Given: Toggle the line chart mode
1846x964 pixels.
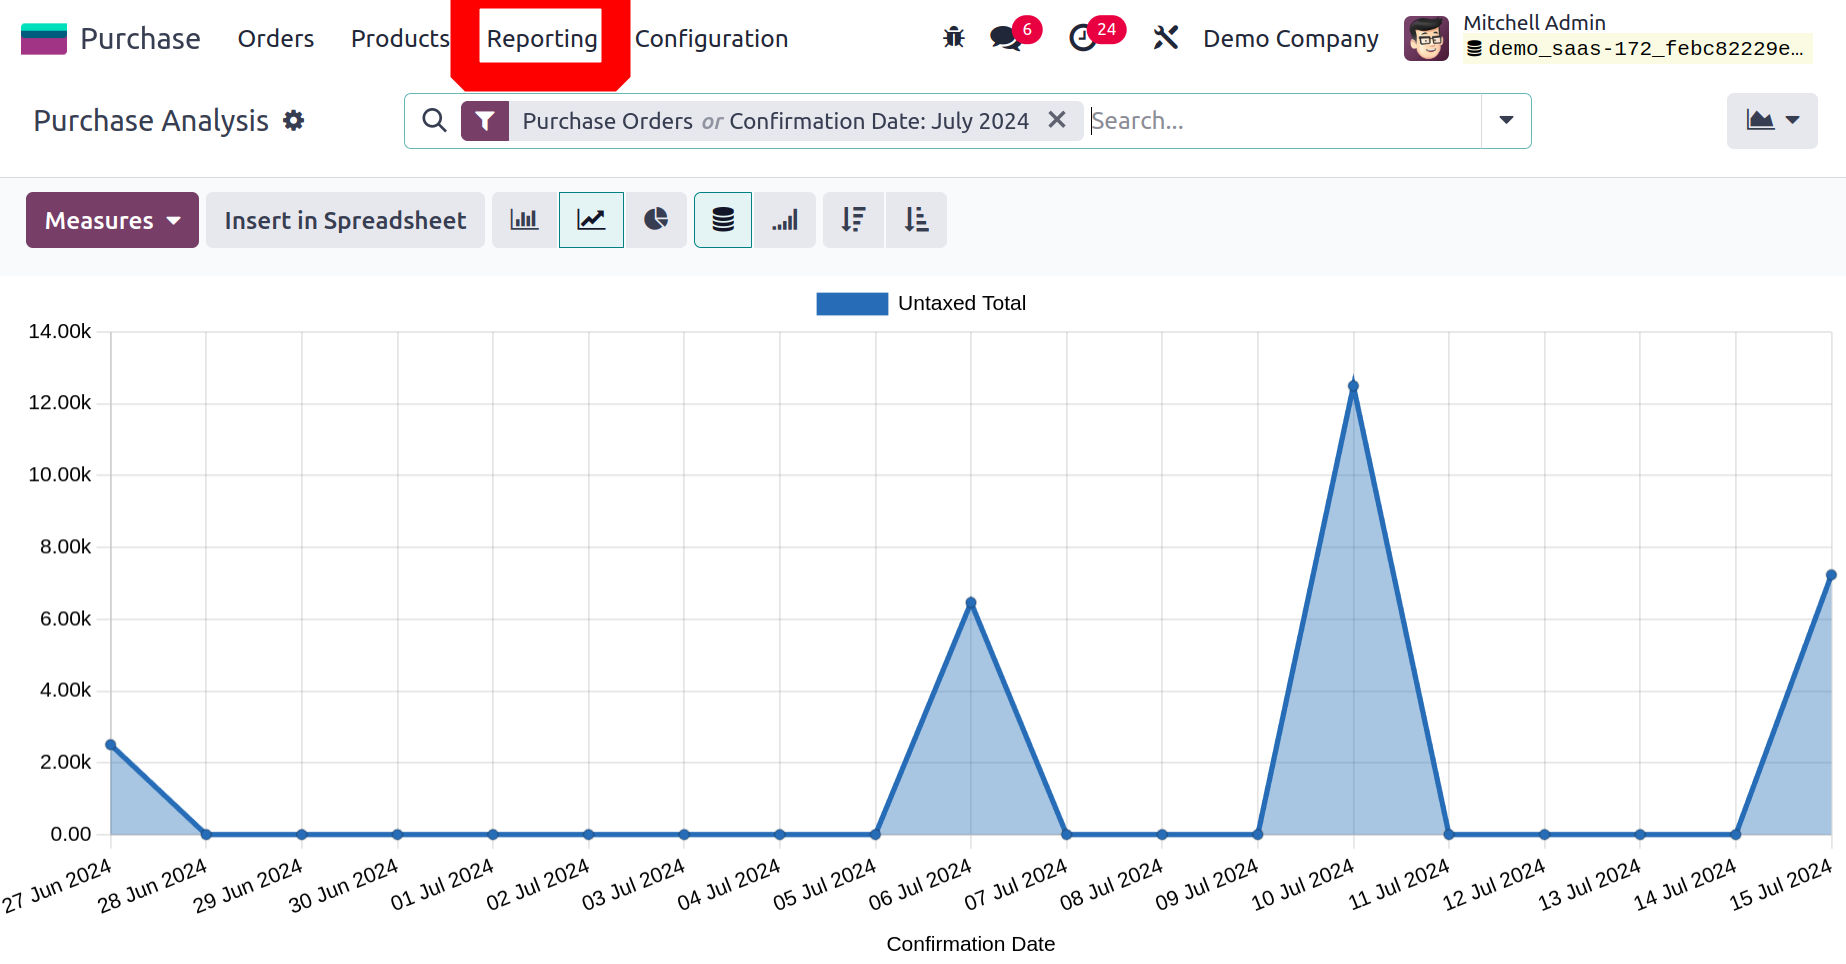Looking at the screenshot, I should pyautogui.click(x=591, y=220).
